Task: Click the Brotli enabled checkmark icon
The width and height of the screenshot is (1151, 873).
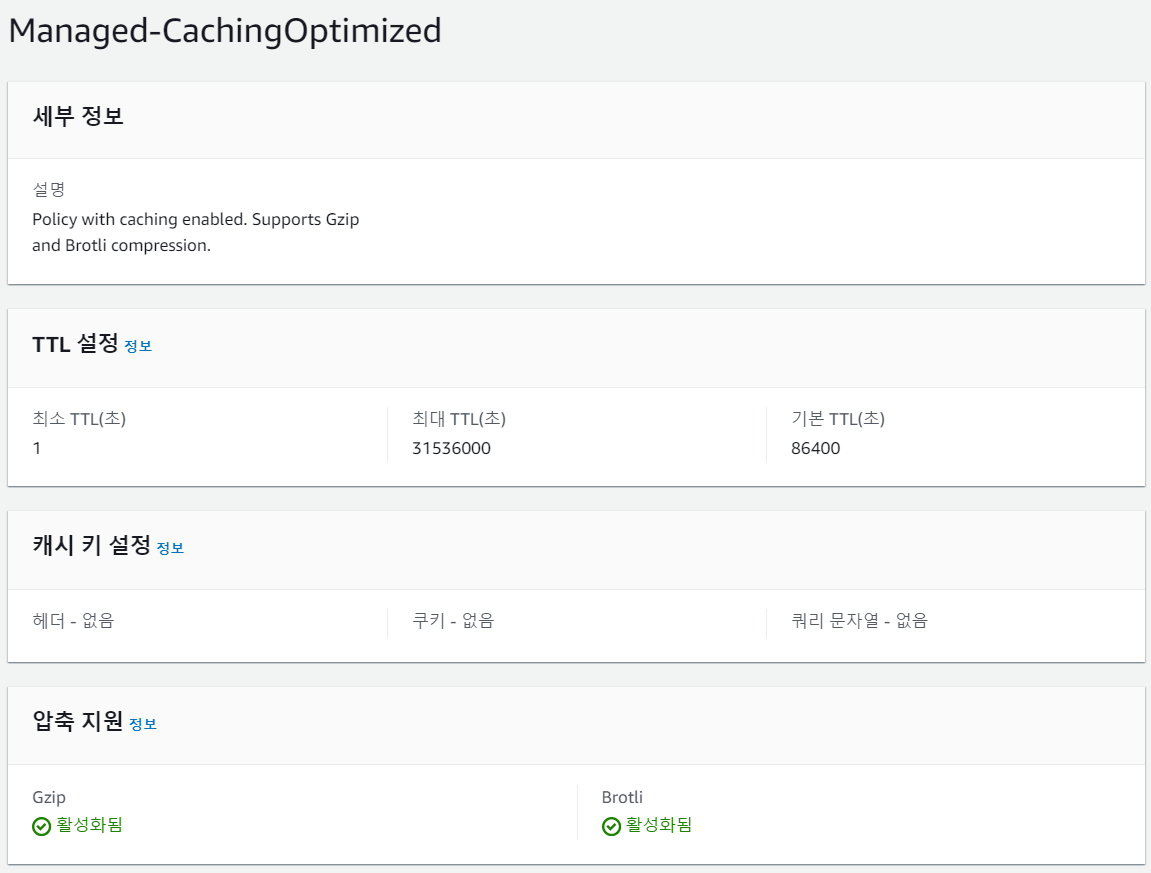Action: 611,826
